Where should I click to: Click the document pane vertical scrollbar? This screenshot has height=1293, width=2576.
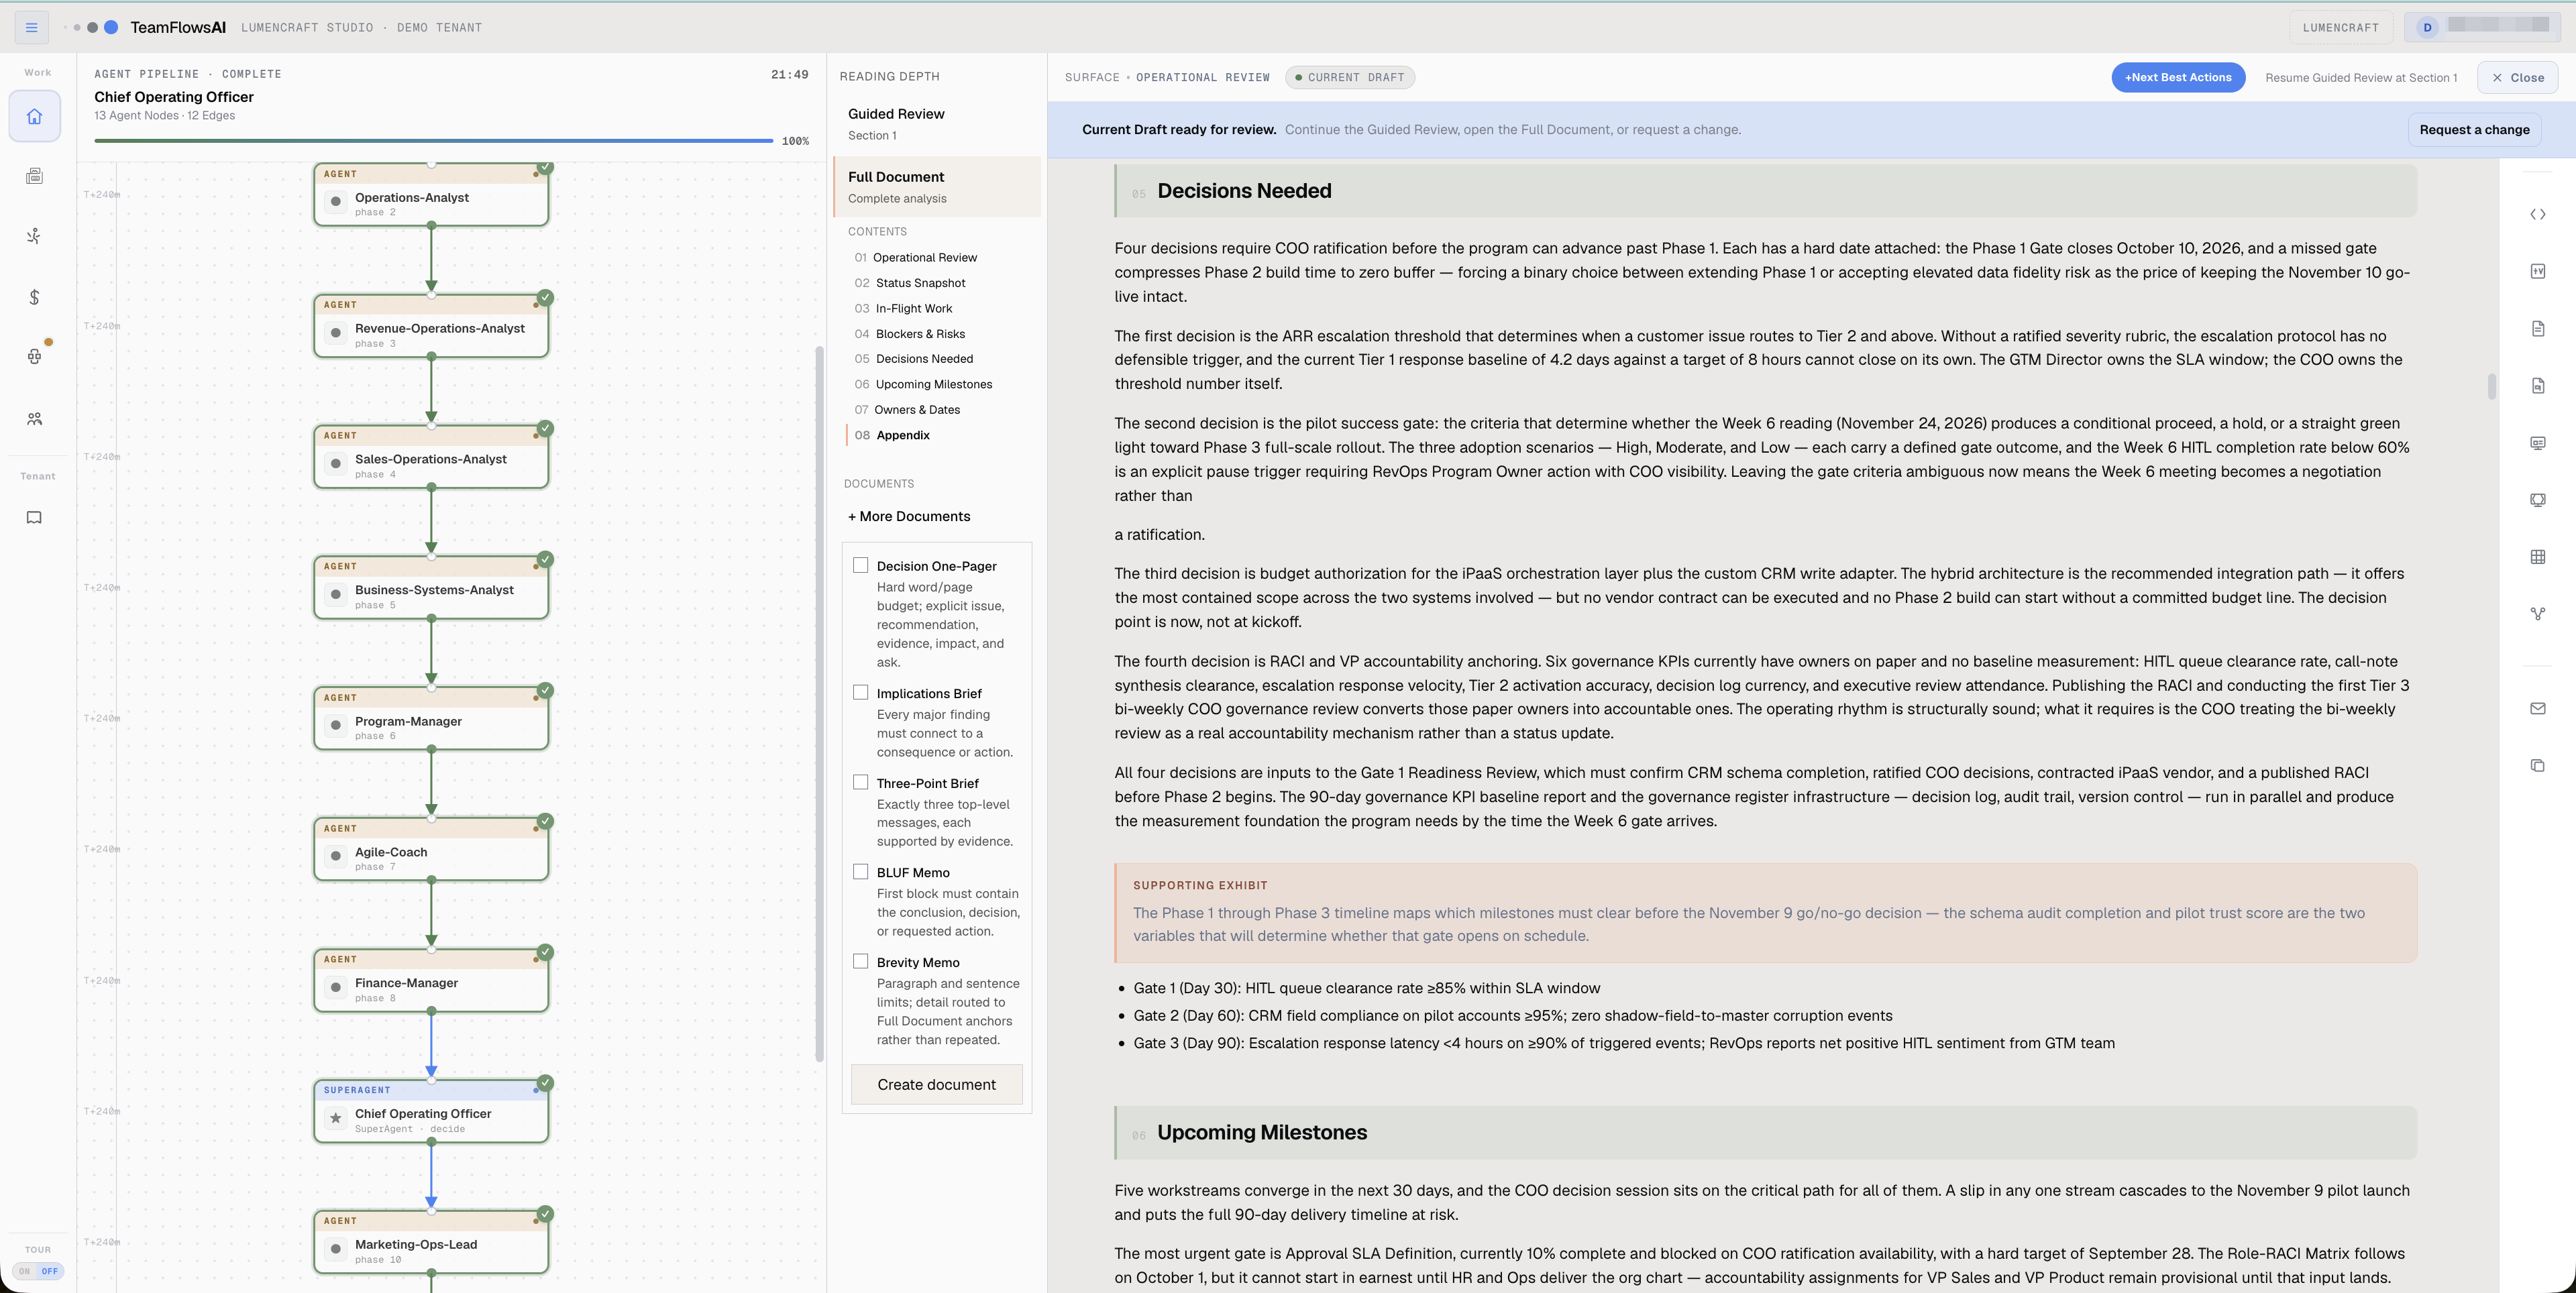click(x=2491, y=386)
